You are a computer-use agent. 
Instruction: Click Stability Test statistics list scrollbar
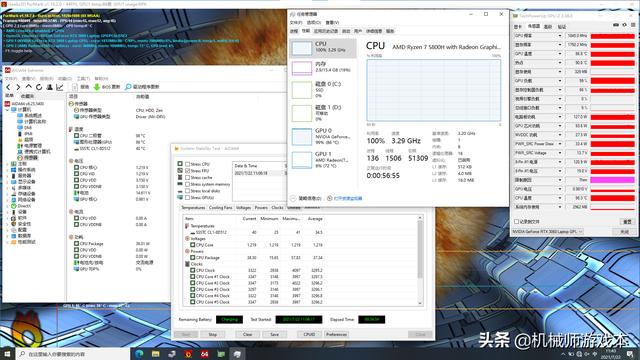click(x=420, y=260)
